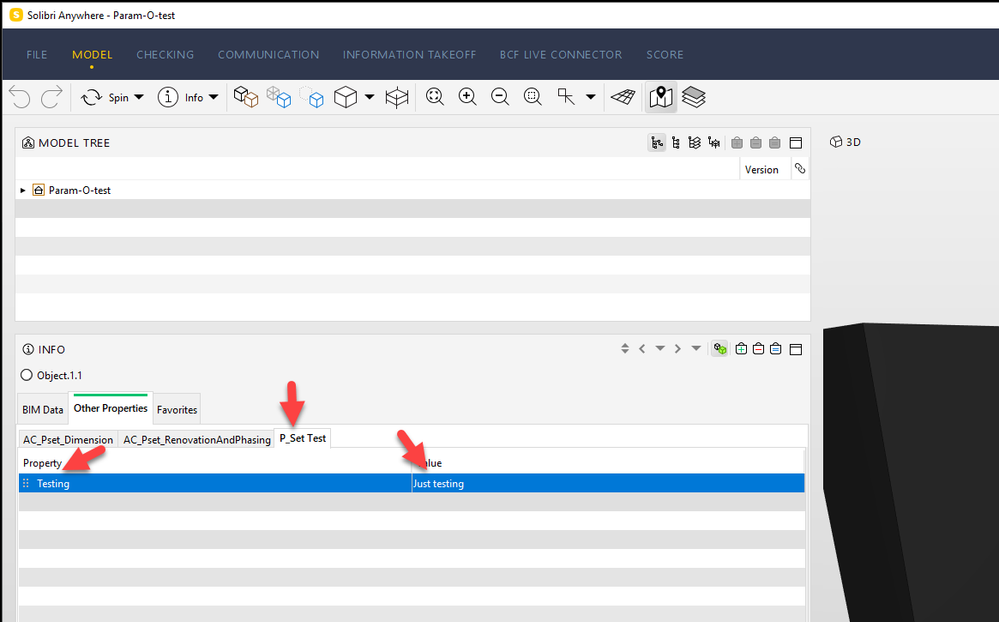Toggle the map with location pin button
This screenshot has height=622, width=999.
(661, 98)
